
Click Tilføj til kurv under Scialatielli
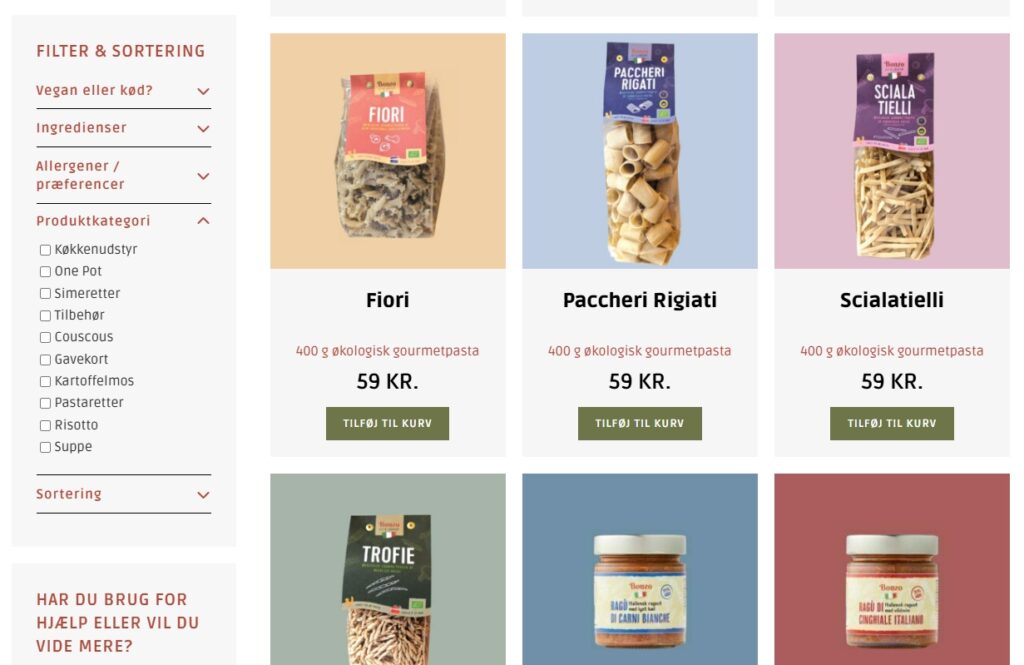click(891, 423)
